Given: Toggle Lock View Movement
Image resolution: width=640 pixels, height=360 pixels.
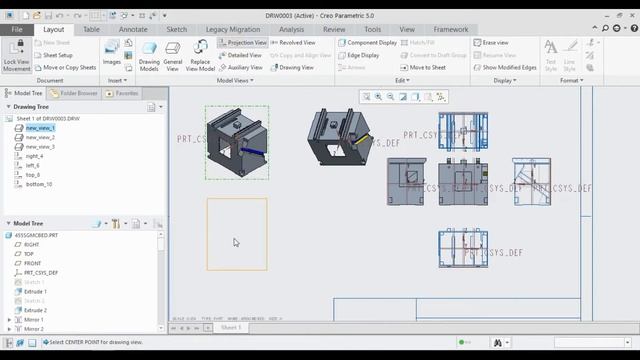Looking at the screenshot, I should tap(16, 55).
